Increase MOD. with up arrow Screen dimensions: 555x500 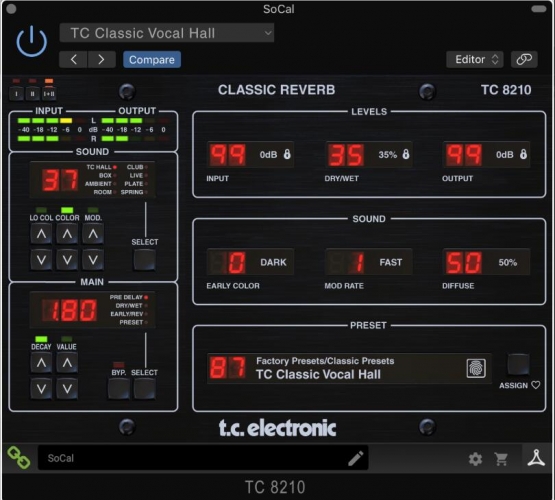(x=93, y=234)
